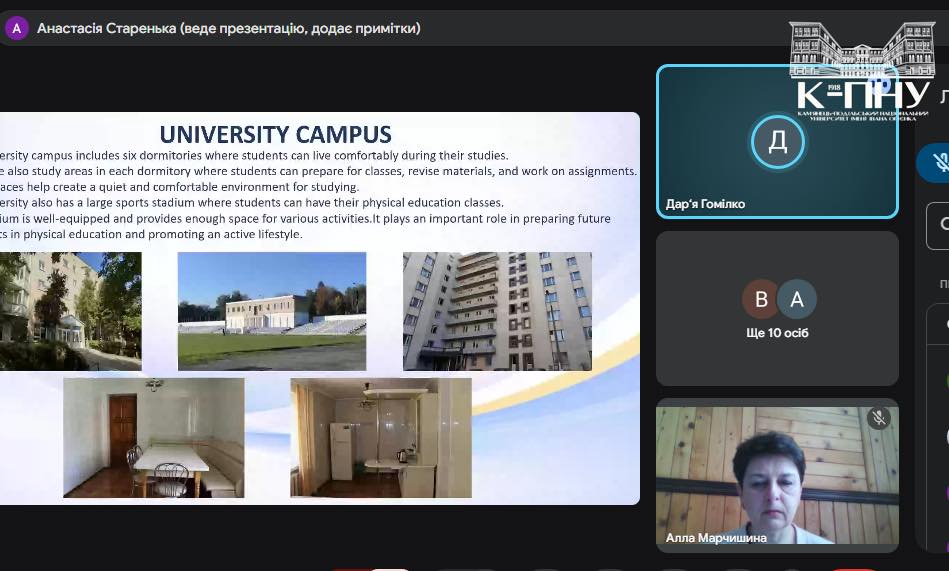Click the Алла Марчишина name label
Screen dimensions: 949x571
click(716, 538)
